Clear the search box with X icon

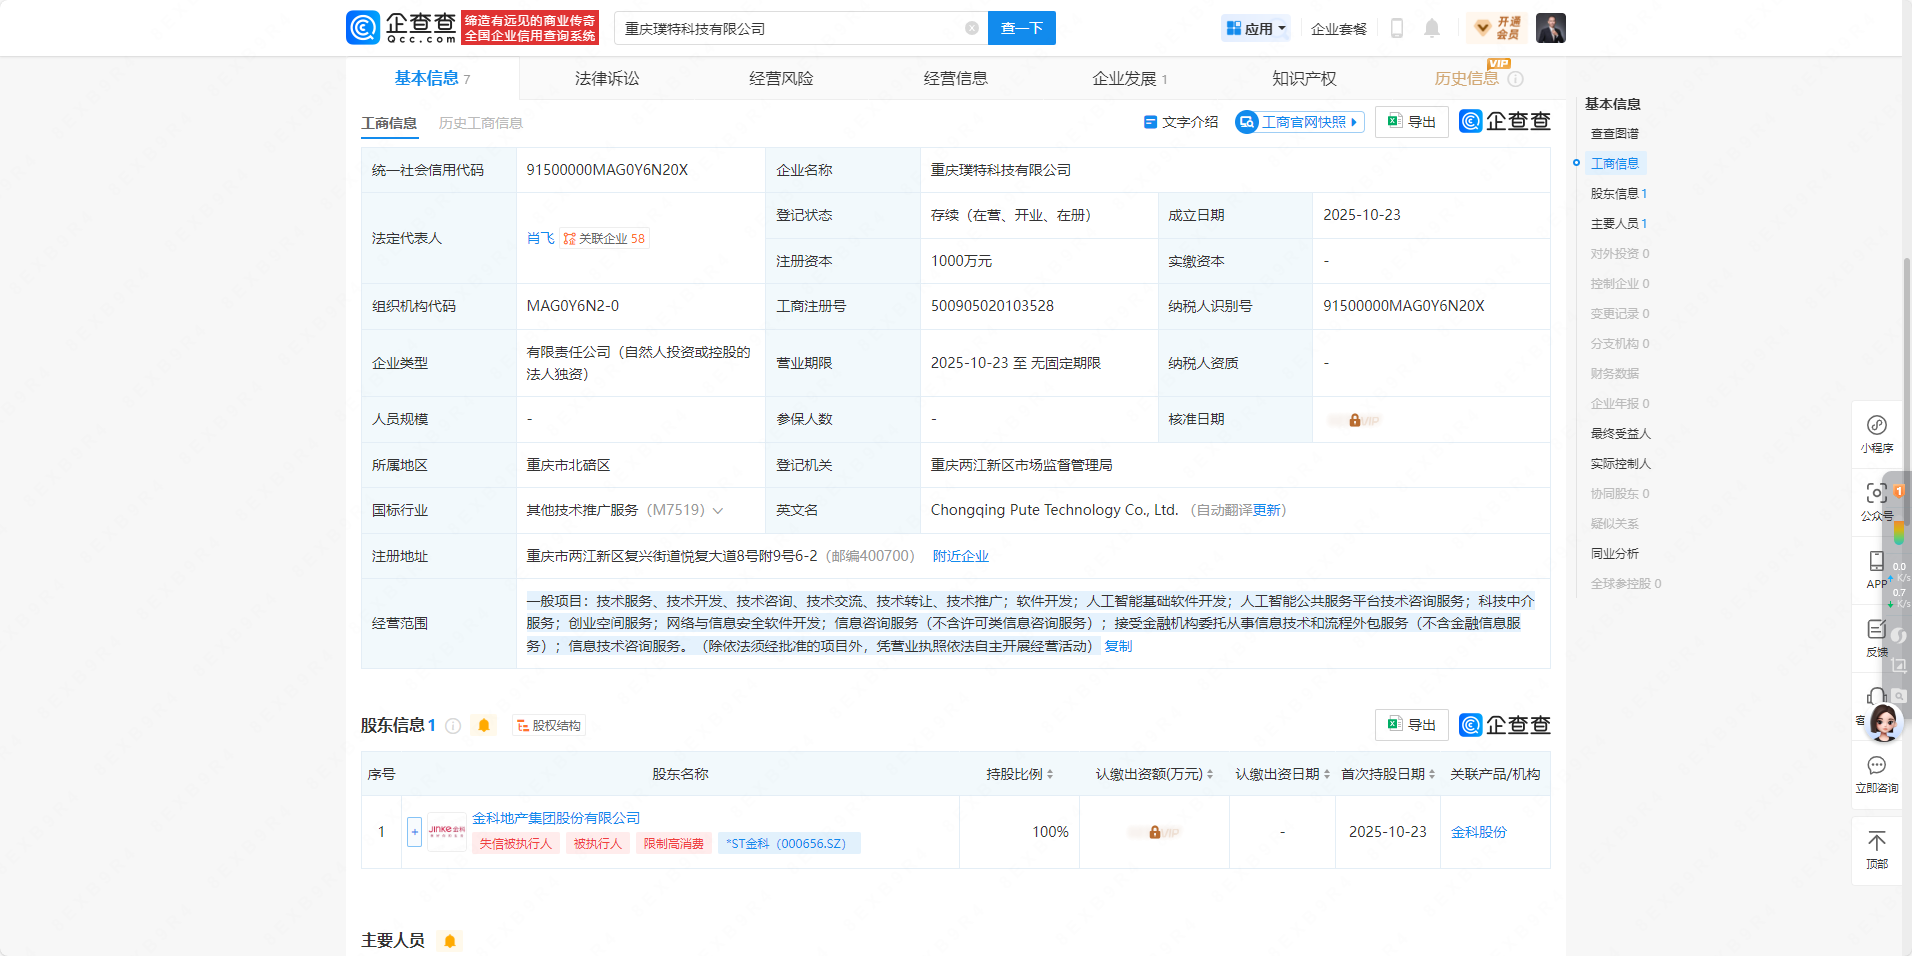click(x=971, y=28)
